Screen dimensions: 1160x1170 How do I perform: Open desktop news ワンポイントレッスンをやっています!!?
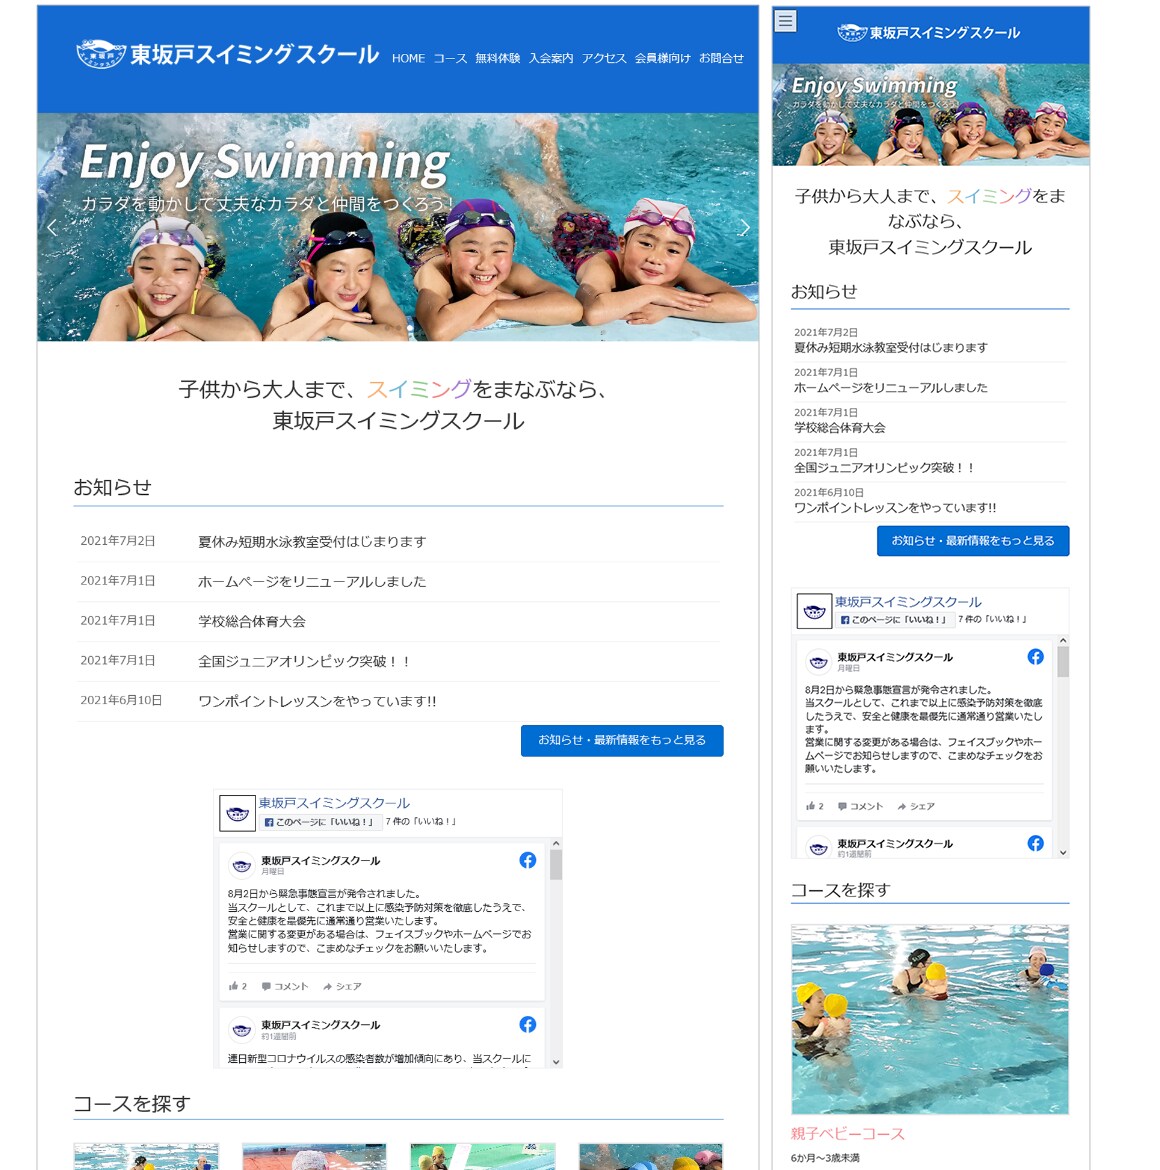pos(317,701)
